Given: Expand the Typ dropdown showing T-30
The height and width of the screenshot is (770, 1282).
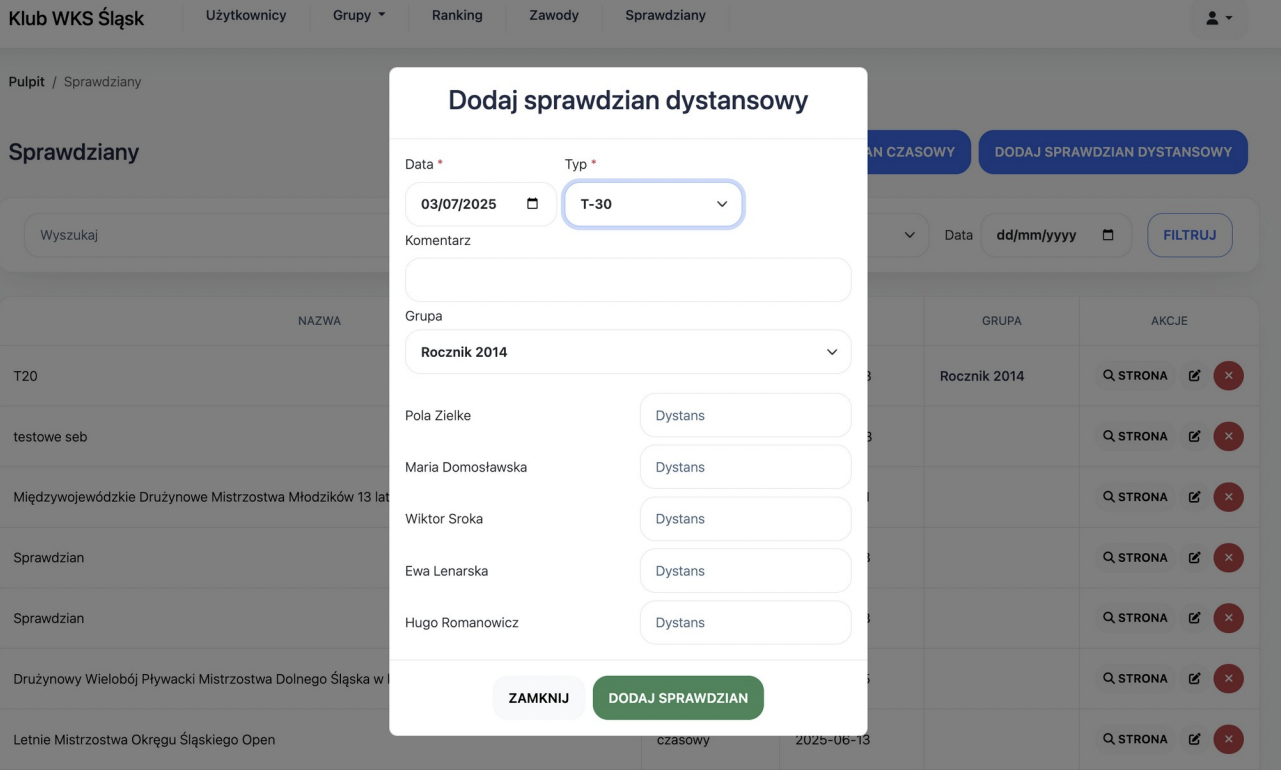Looking at the screenshot, I should (x=653, y=204).
